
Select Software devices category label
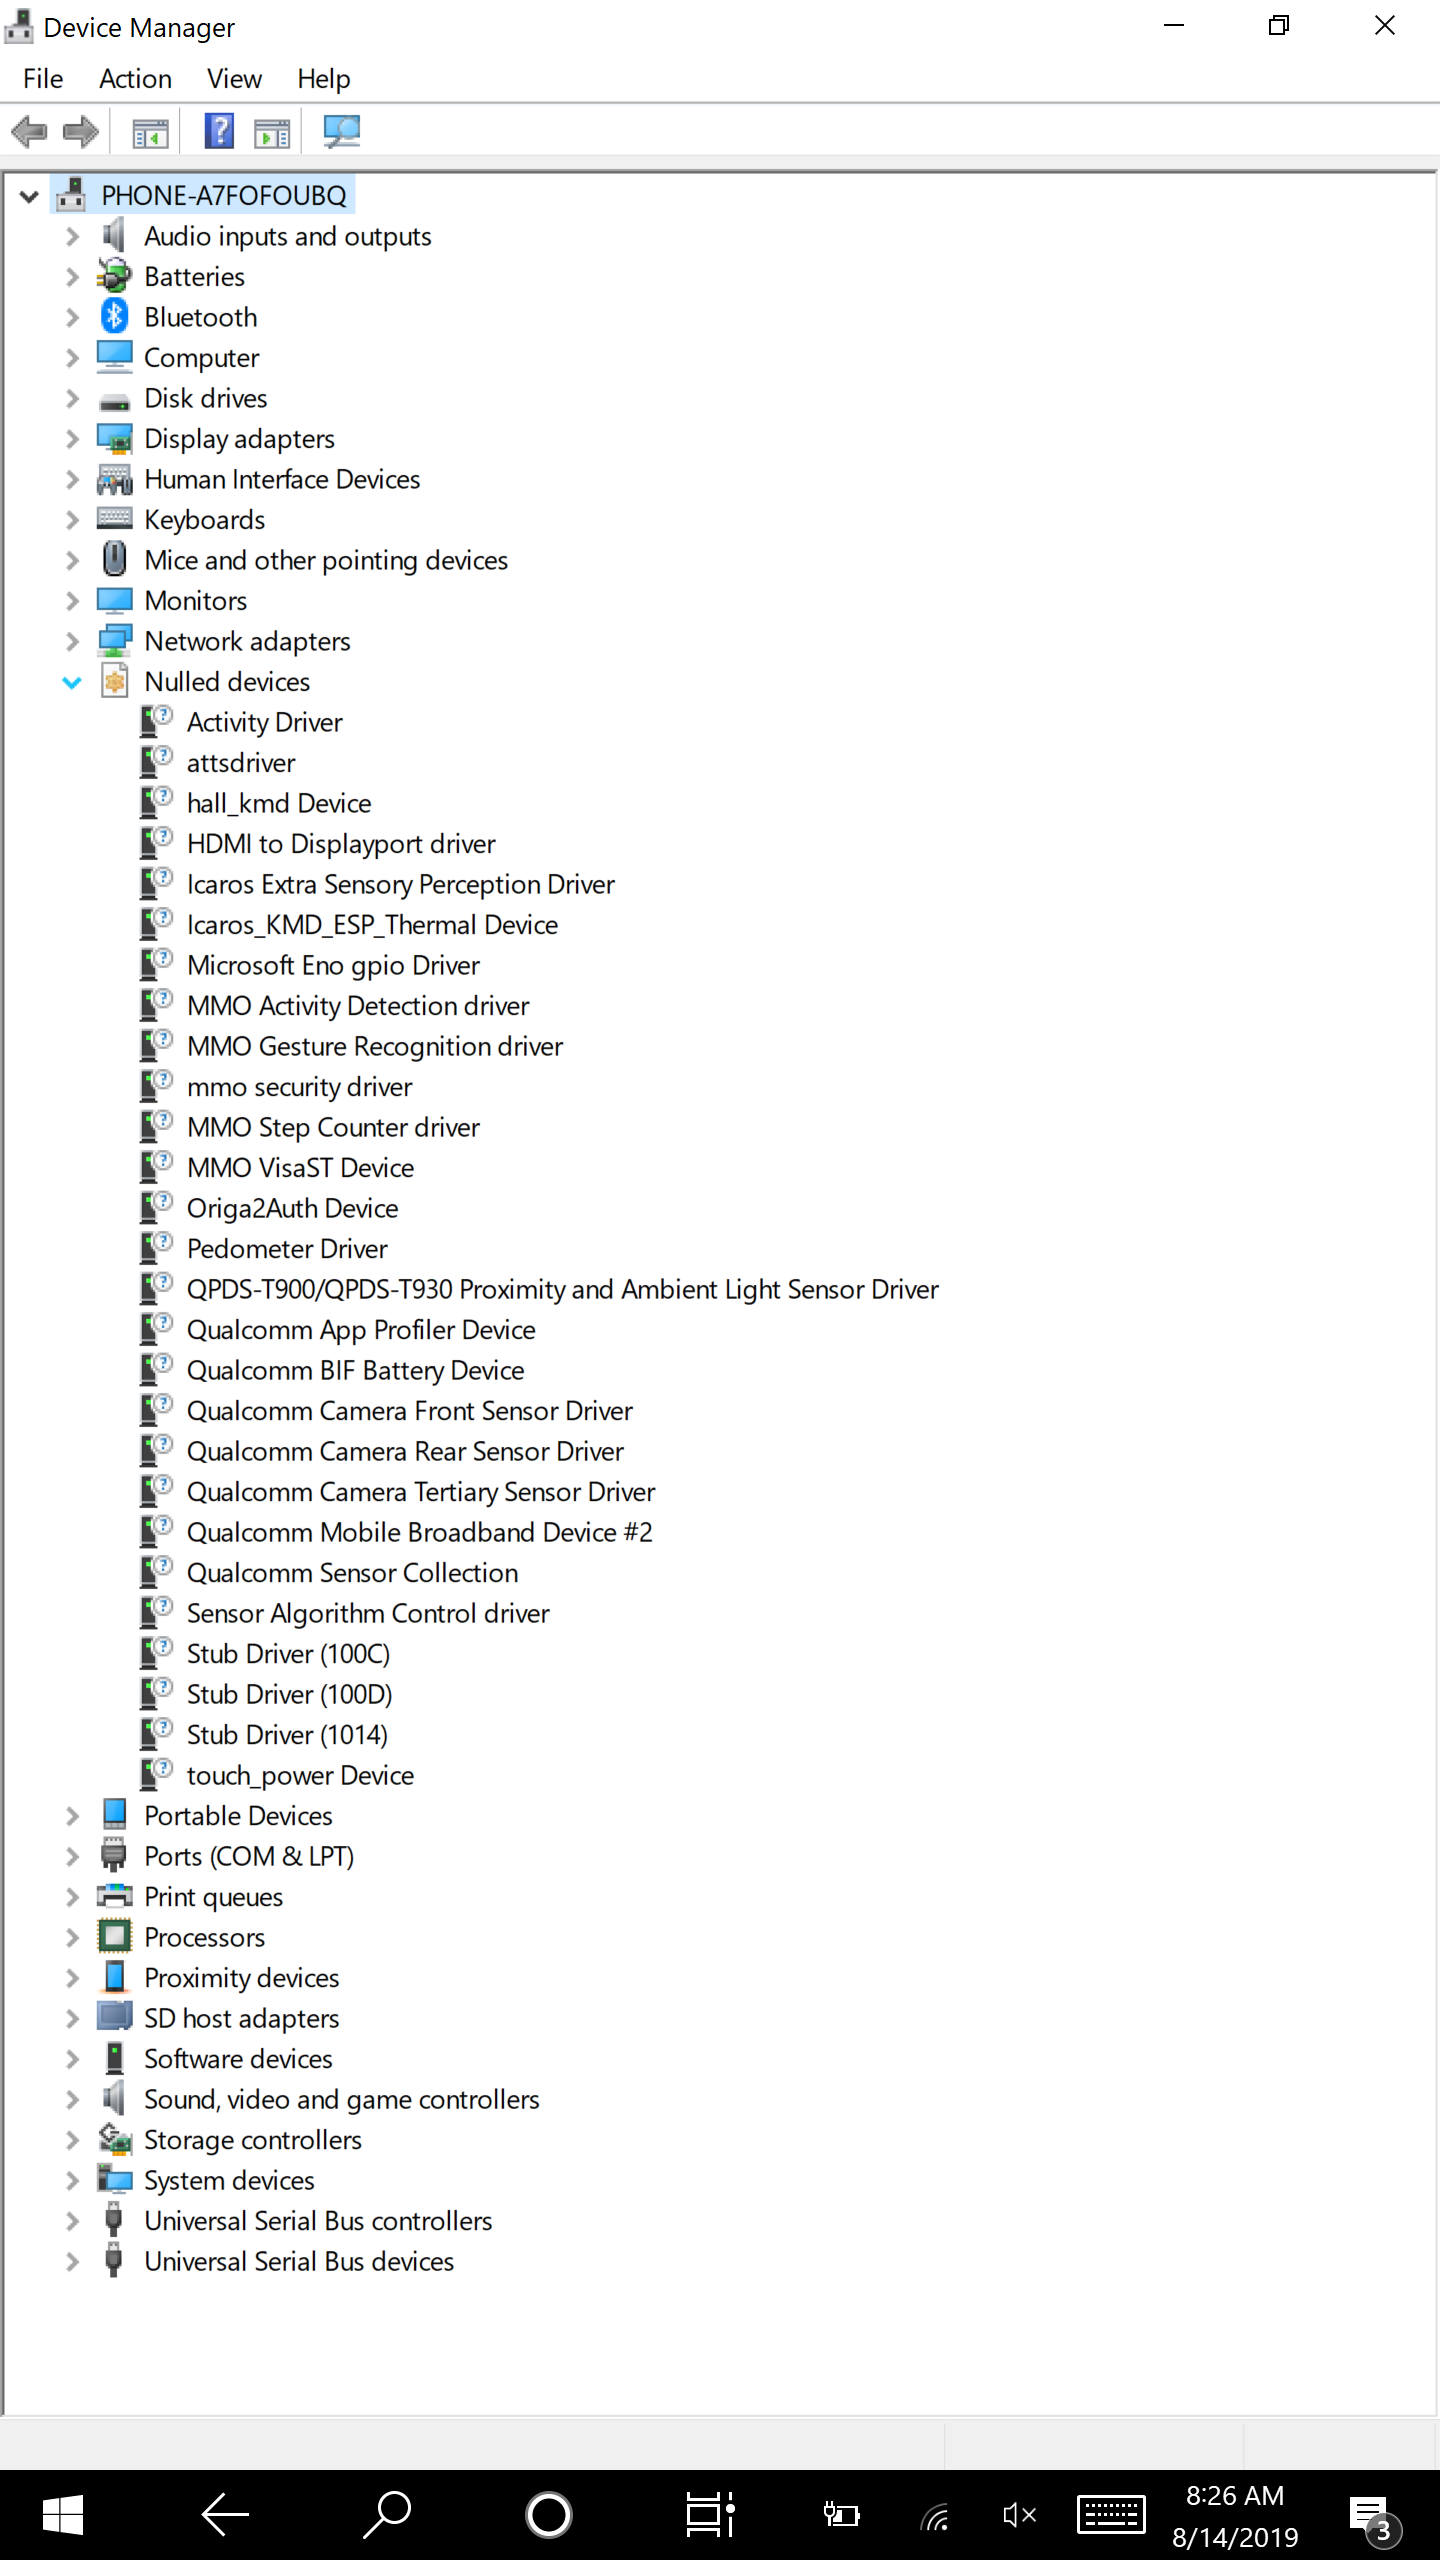(238, 2059)
